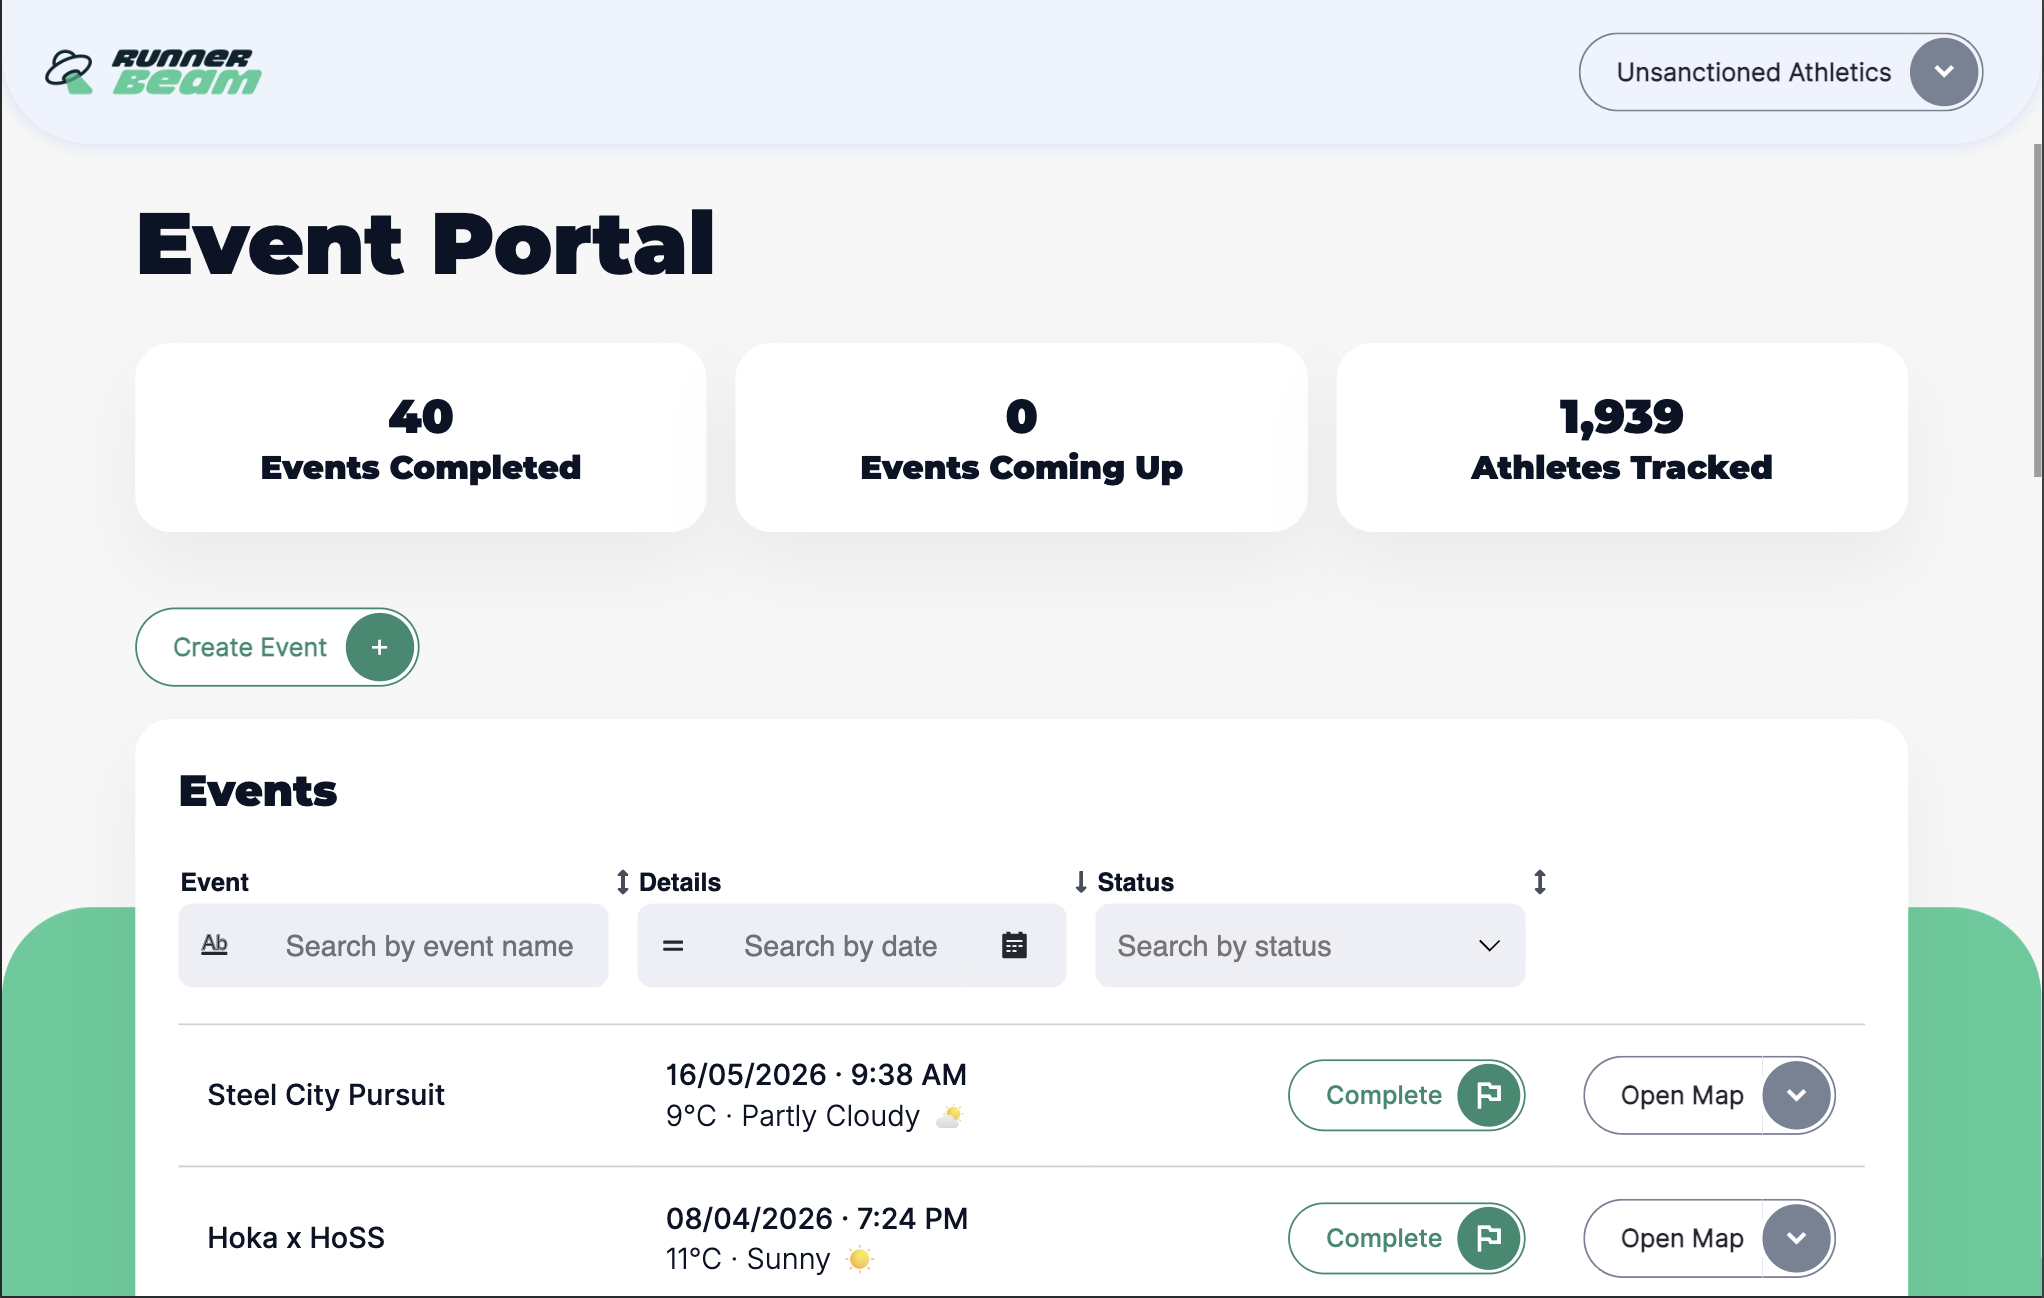This screenshot has height=1298, width=2044.
Task: Expand Open Map chevron for Hoka x HoSS
Action: [x=1797, y=1238]
